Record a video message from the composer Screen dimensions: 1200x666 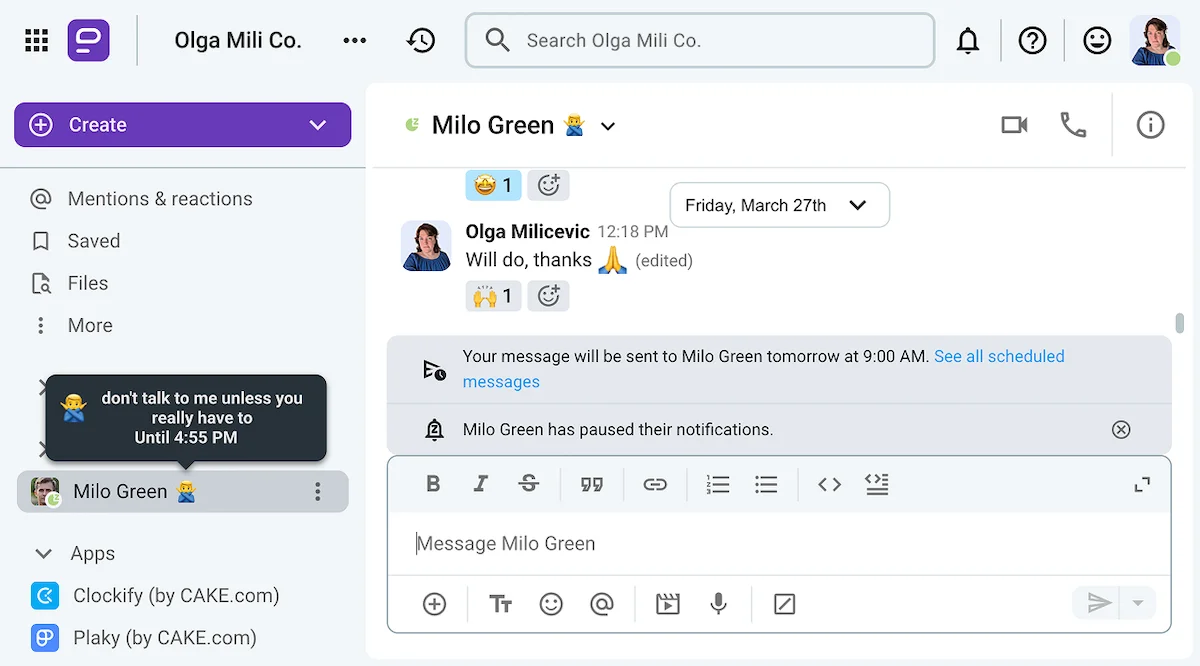[x=667, y=603]
